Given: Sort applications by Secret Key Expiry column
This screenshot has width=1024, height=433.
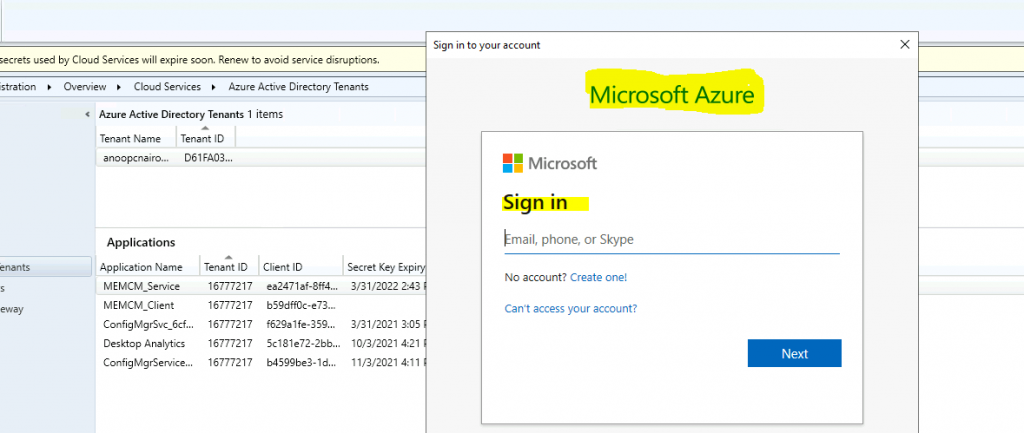Looking at the screenshot, I should 385,267.
